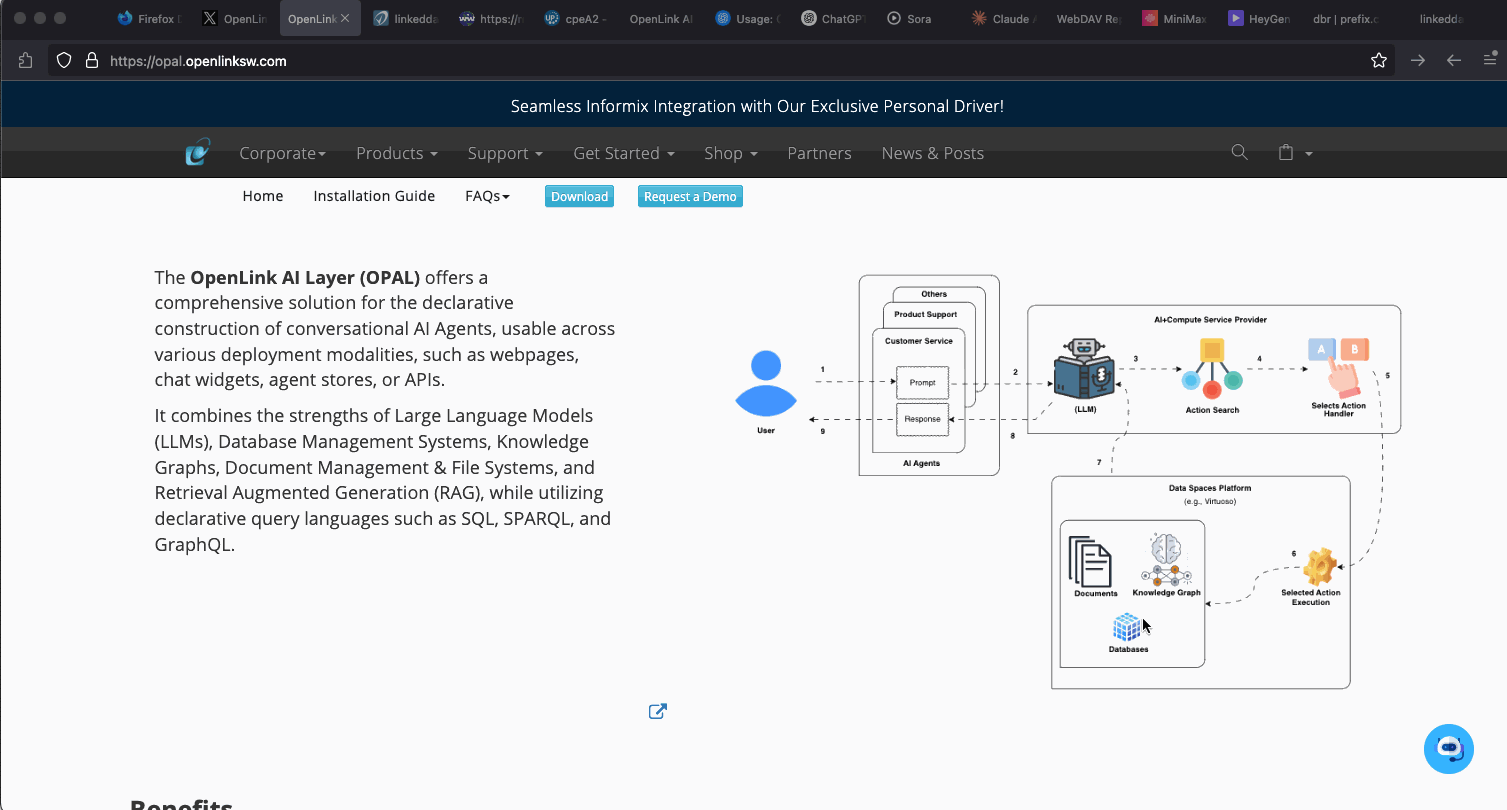Go to the Home subpage link
This screenshot has height=810, width=1507.
coord(263,196)
